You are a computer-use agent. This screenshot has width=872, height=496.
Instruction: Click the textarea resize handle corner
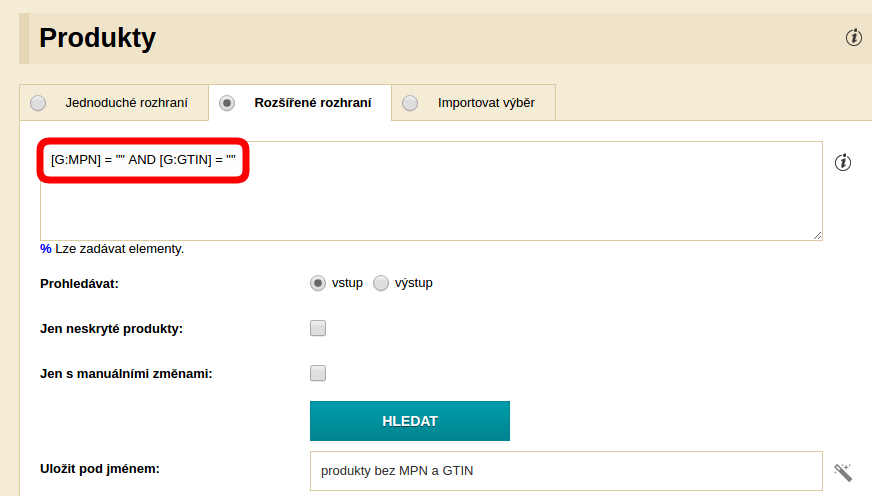817,235
